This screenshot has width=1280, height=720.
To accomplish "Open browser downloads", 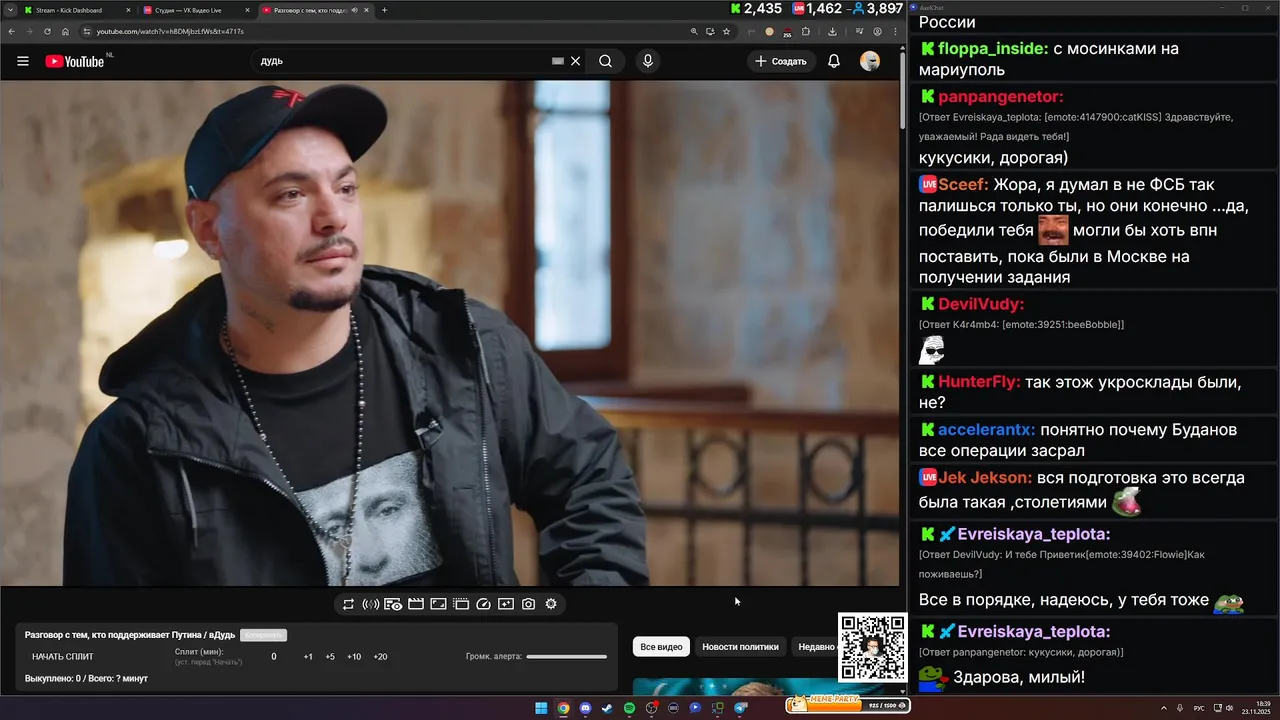I will tap(832, 31).
